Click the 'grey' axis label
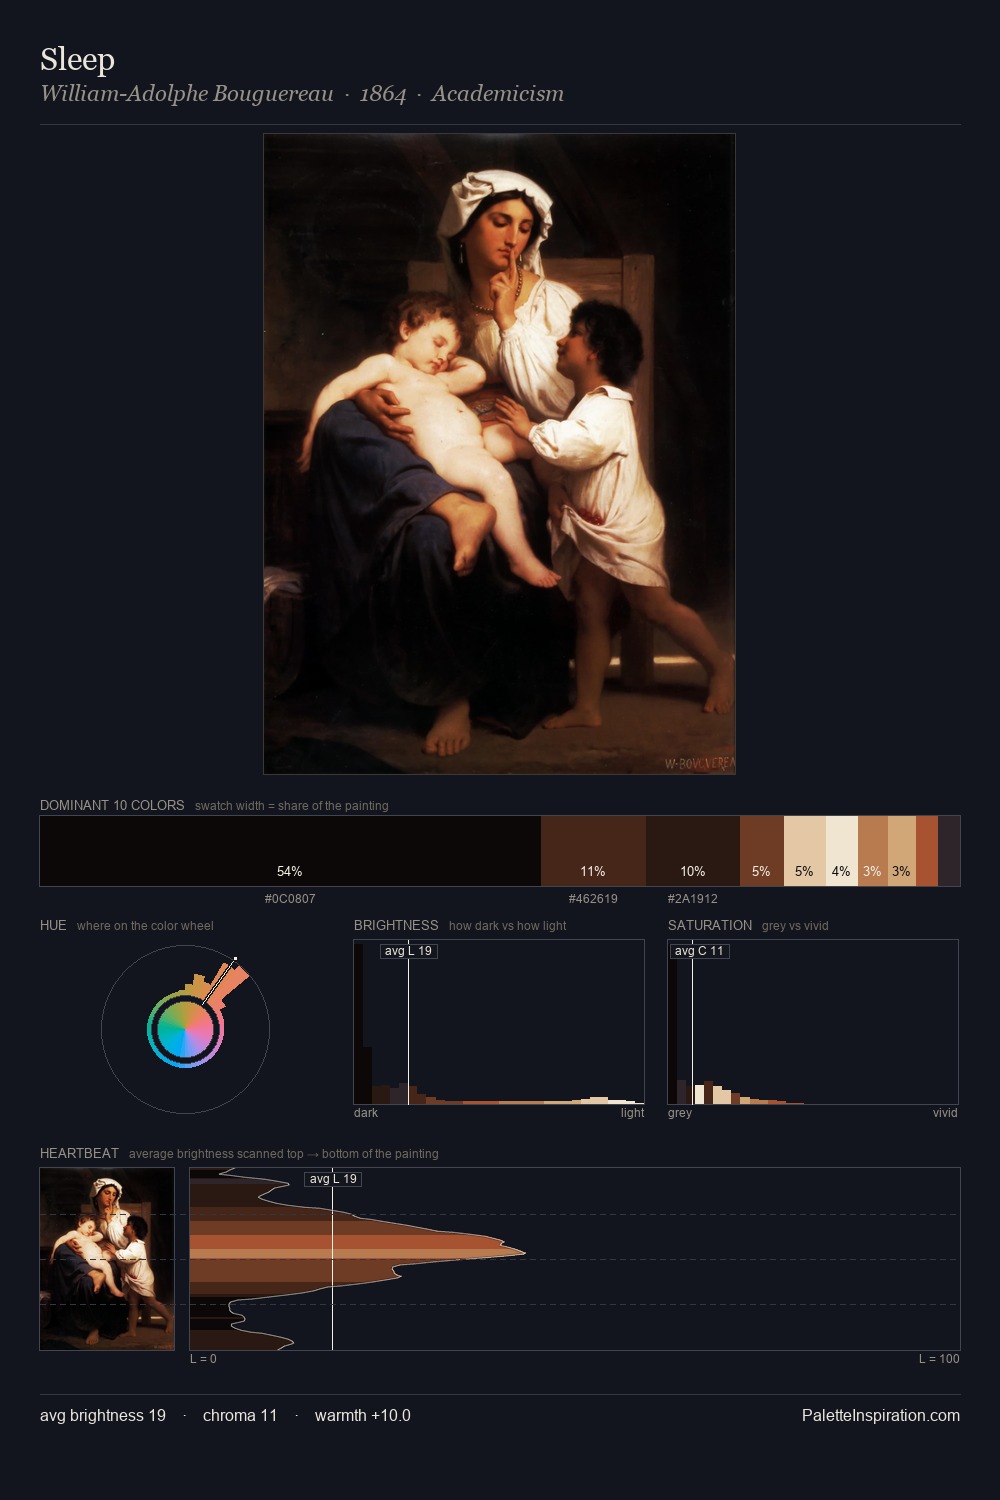The image size is (1000, 1500). coord(680,1113)
